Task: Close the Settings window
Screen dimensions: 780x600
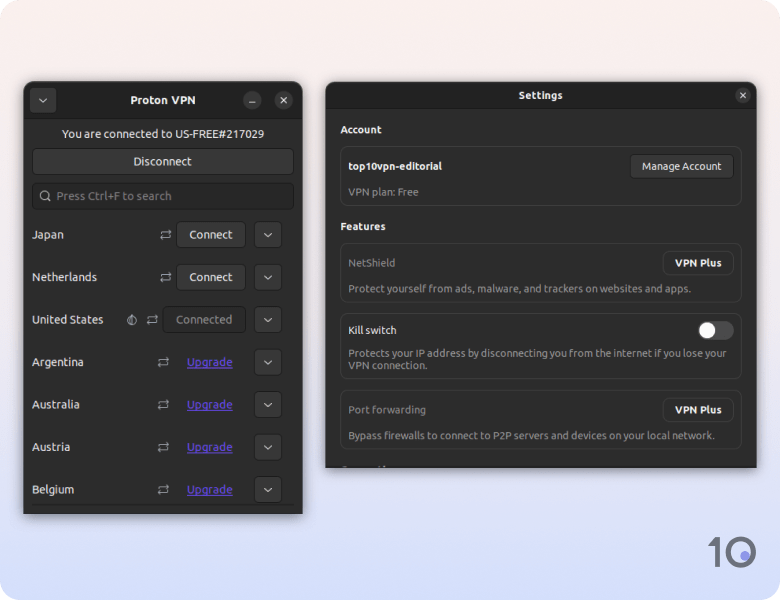Action: (x=743, y=95)
